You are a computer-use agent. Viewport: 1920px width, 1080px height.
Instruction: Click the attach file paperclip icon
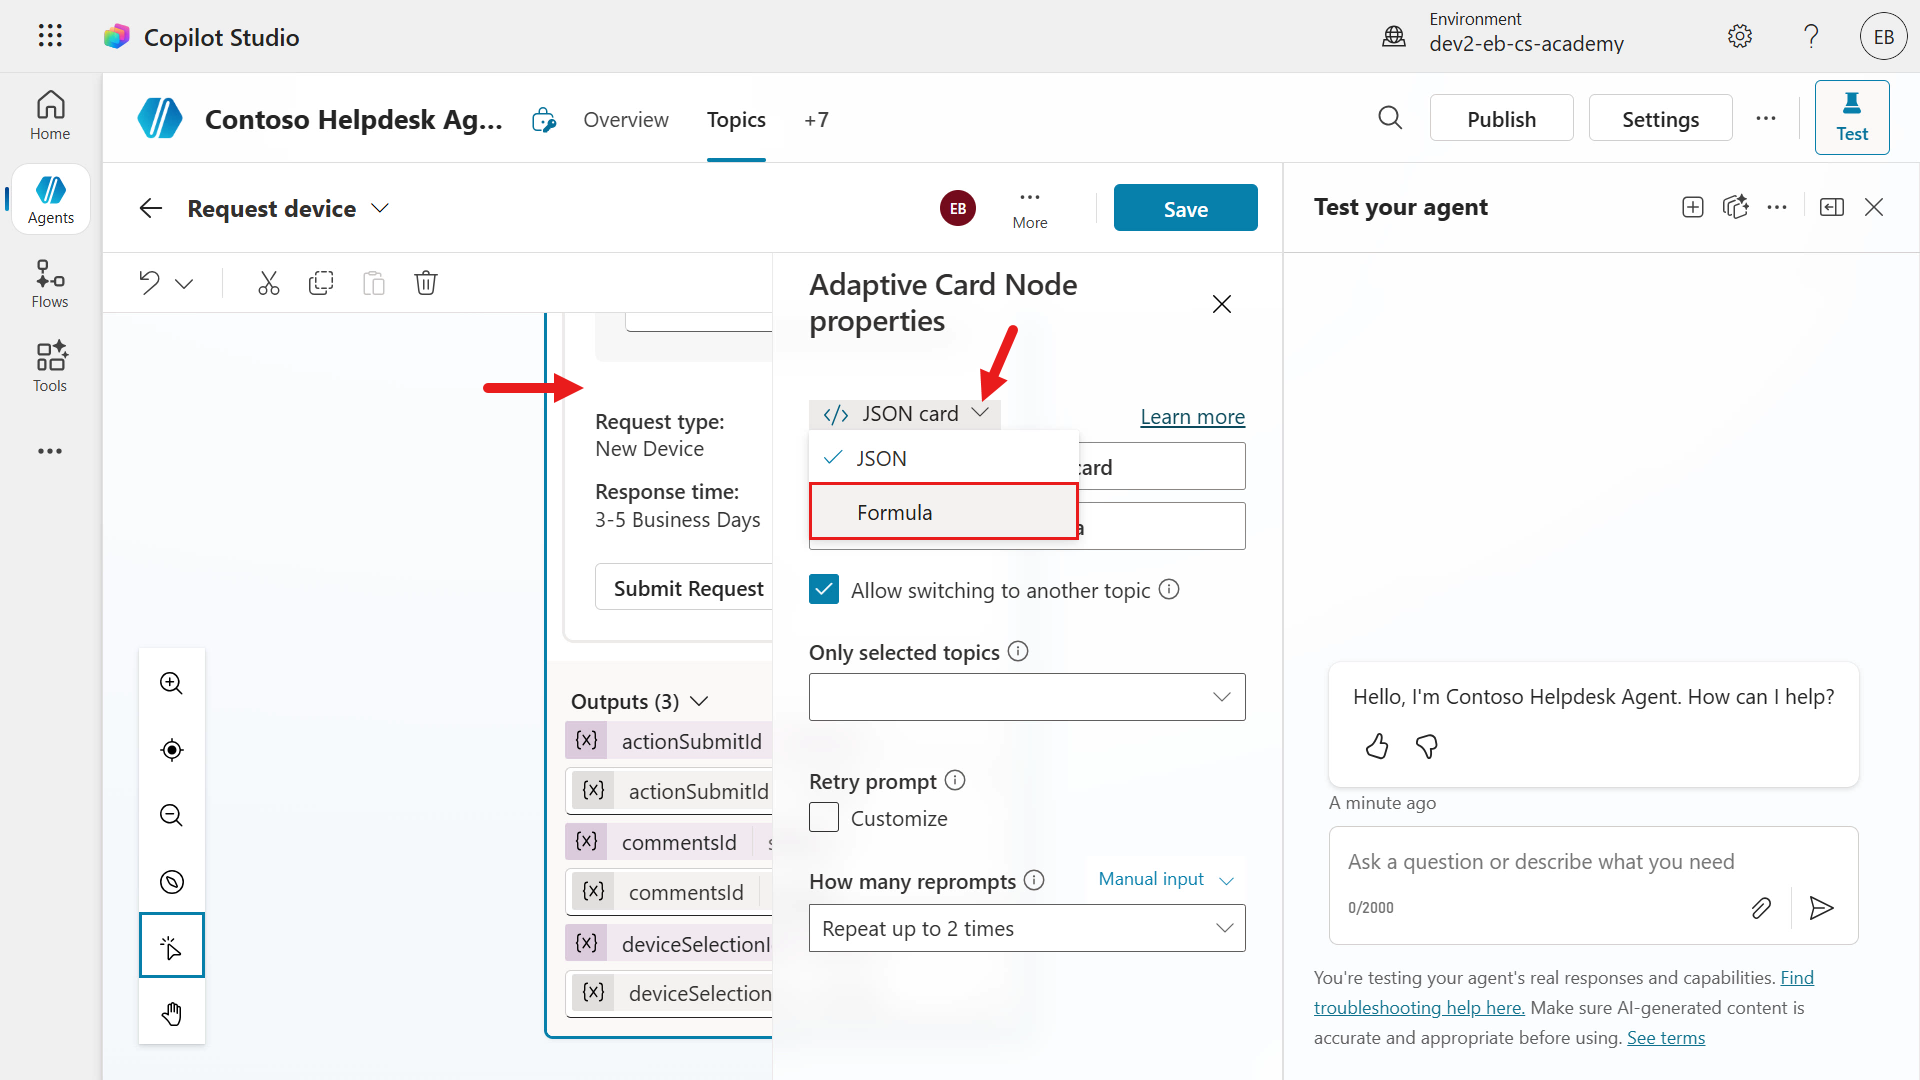click(x=1761, y=908)
